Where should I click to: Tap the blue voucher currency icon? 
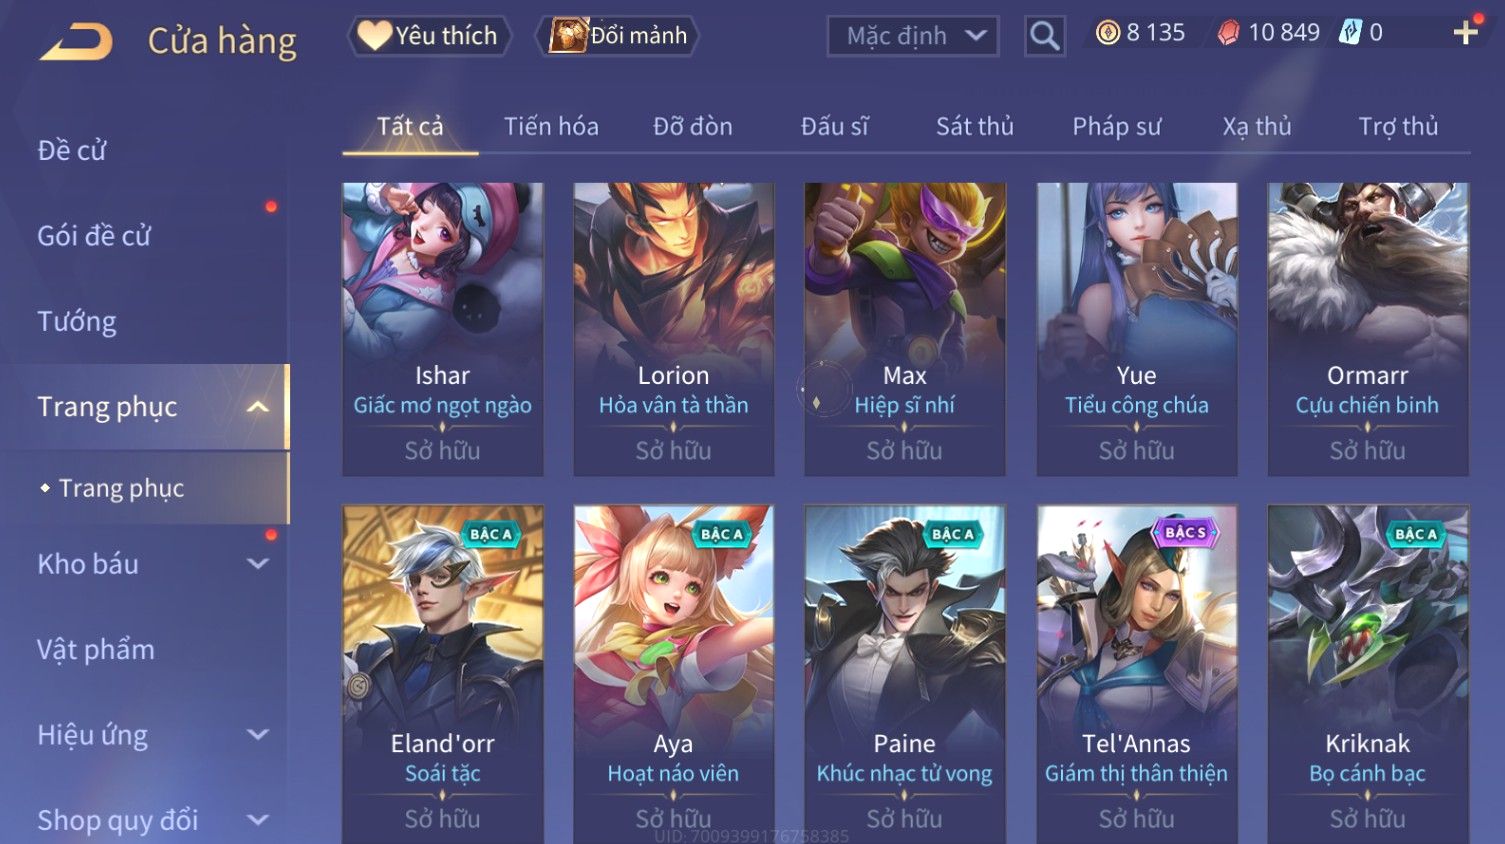(x=1350, y=33)
